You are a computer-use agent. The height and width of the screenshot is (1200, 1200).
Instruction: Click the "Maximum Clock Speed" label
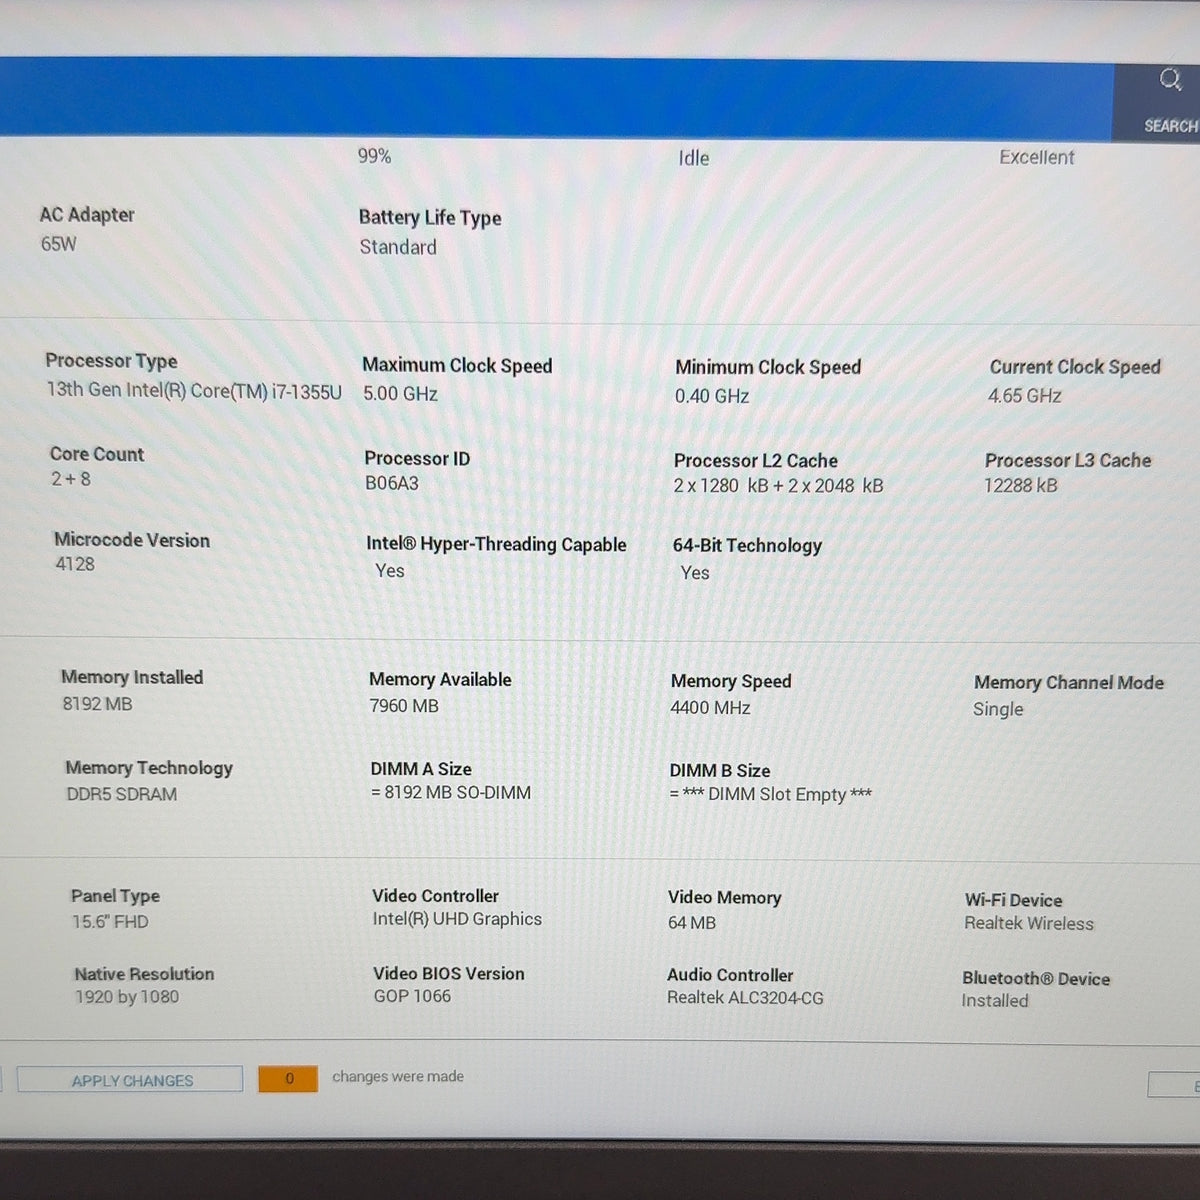point(457,366)
